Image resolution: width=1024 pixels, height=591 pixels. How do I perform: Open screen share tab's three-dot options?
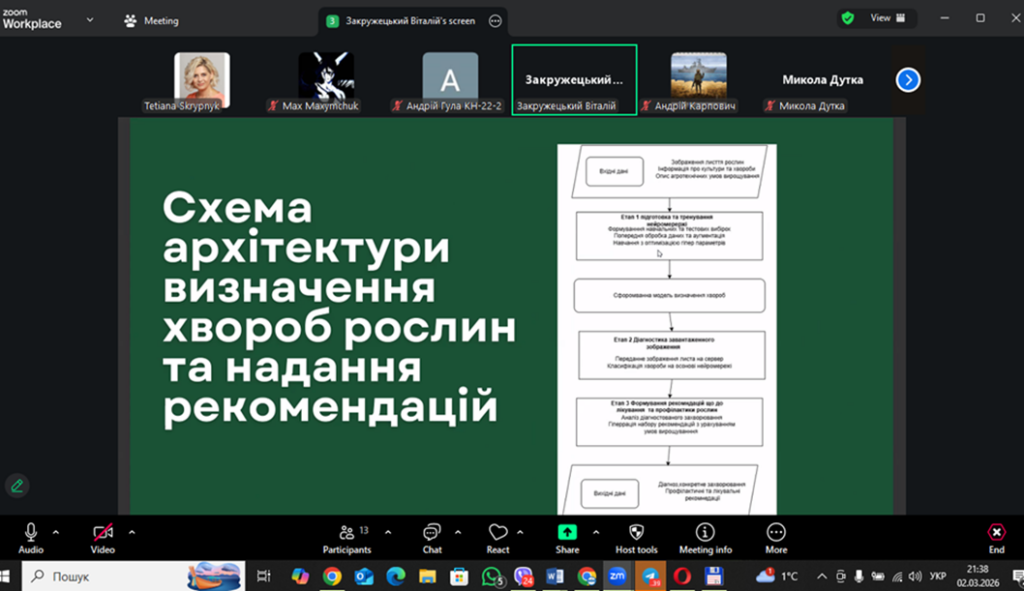click(x=495, y=20)
